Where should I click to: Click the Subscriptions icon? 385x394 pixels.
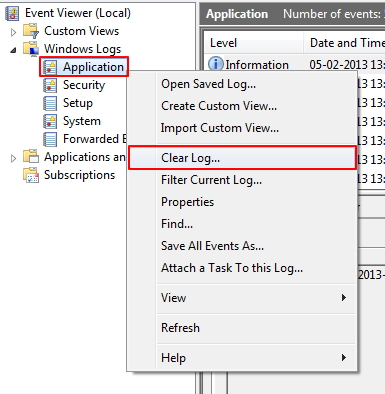31,175
